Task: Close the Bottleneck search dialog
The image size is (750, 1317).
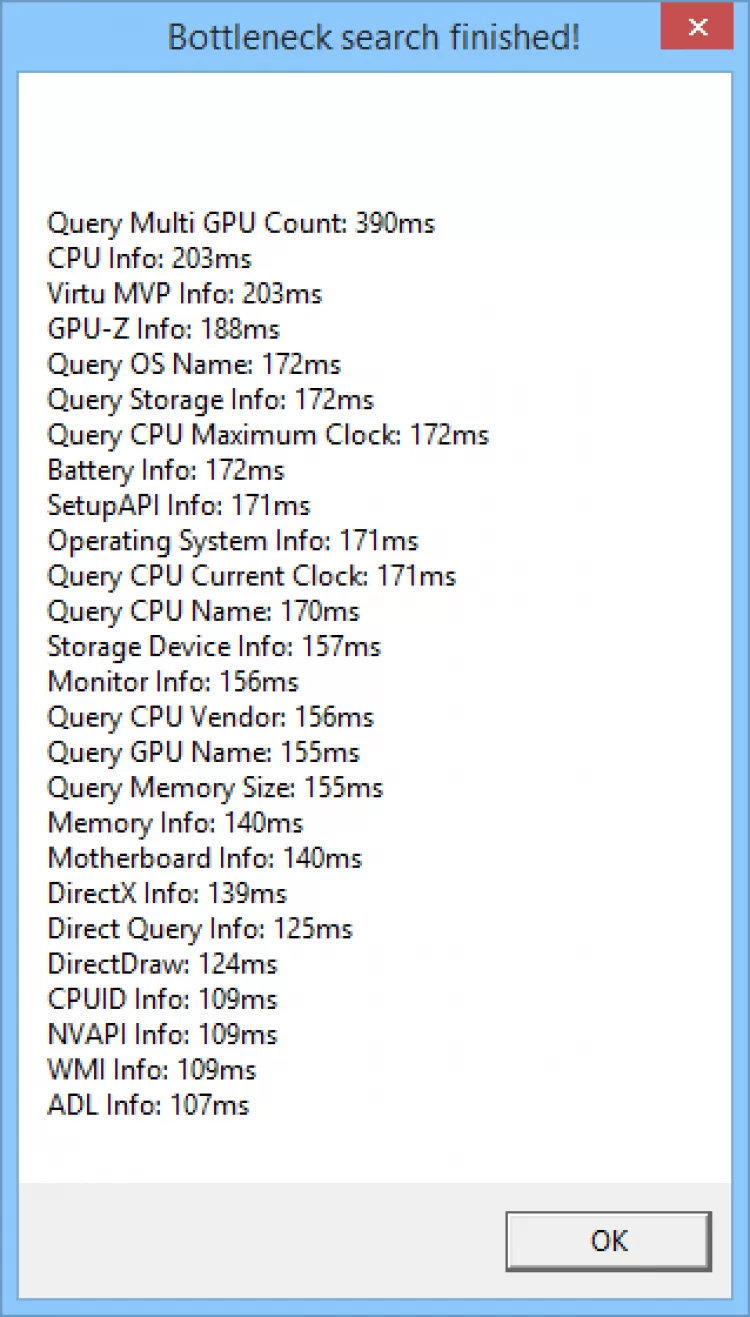Action: pyautogui.click(x=698, y=27)
